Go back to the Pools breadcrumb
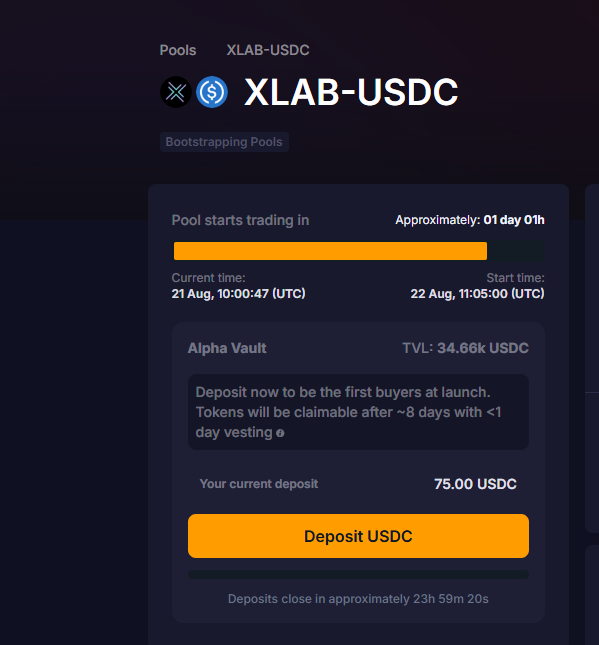This screenshot has height=645, width=599. pyautogui.click(x=178, y=50)
